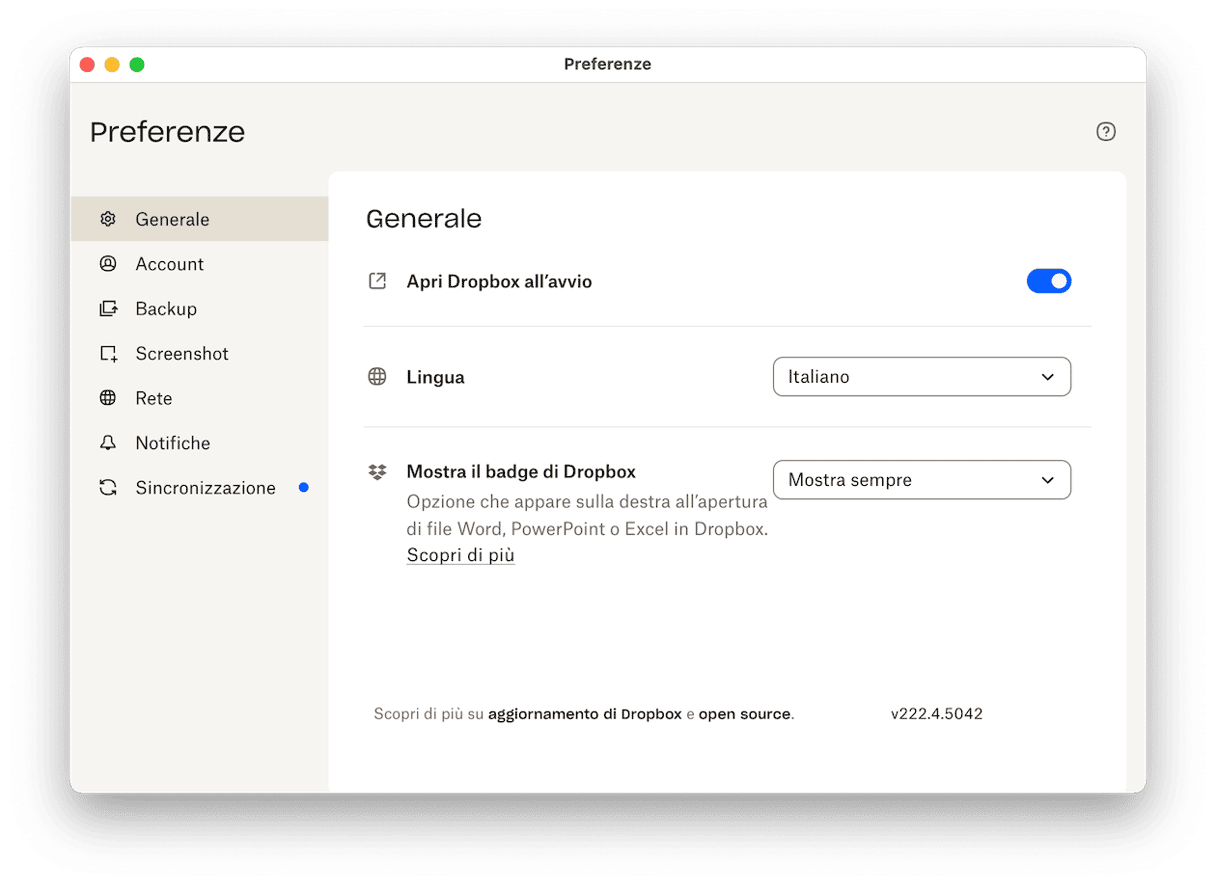Switch to the Account section

coord(199,264)
